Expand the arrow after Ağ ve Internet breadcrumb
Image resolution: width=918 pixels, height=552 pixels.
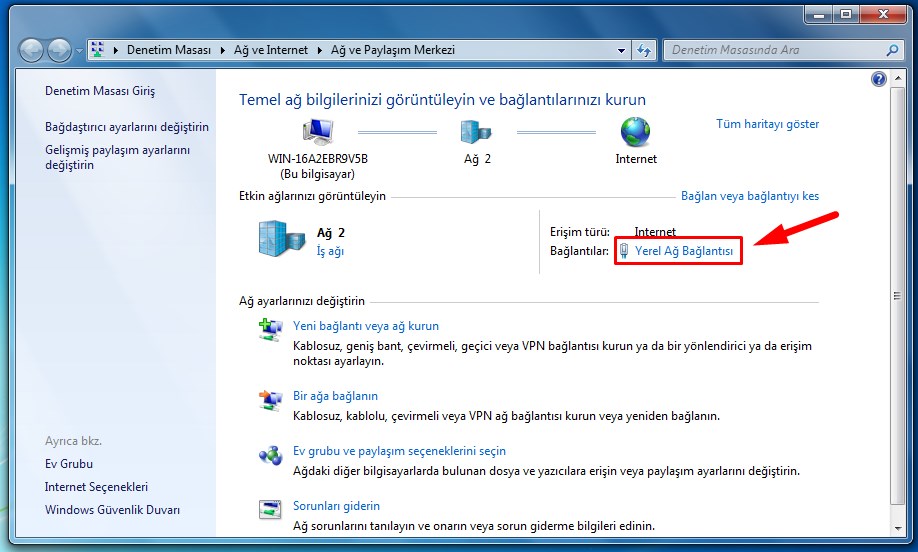319,50
